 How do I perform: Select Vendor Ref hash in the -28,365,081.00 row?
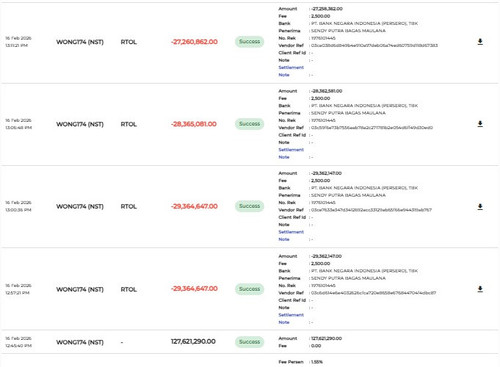click(372, 128)
